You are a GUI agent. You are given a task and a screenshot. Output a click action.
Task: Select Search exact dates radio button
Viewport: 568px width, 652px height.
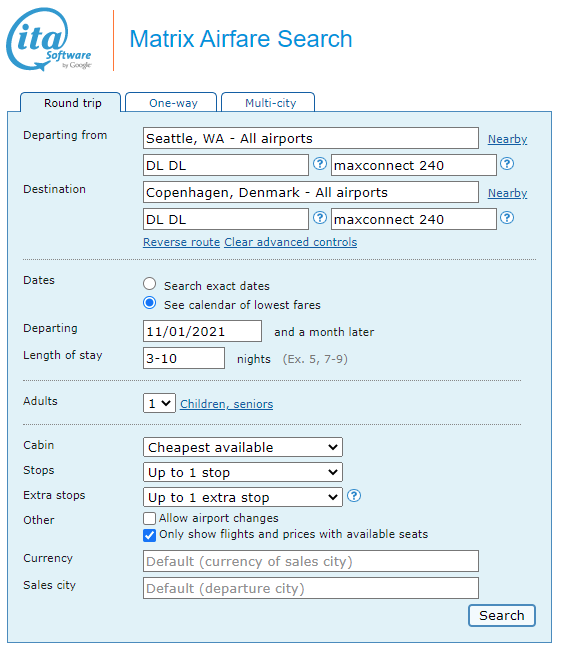(150, 284)
